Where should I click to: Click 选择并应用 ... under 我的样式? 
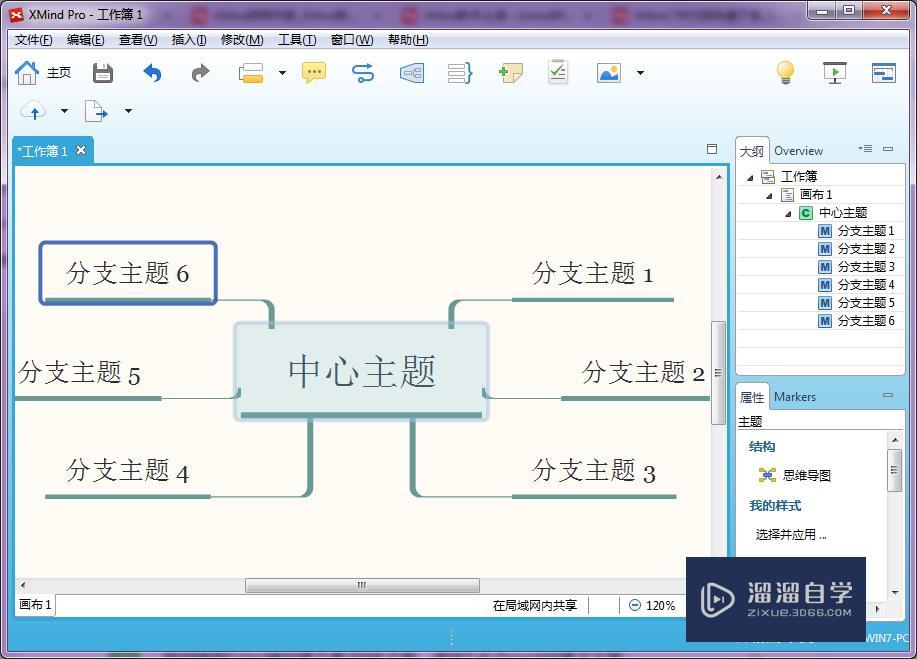(x=791, y=534)
